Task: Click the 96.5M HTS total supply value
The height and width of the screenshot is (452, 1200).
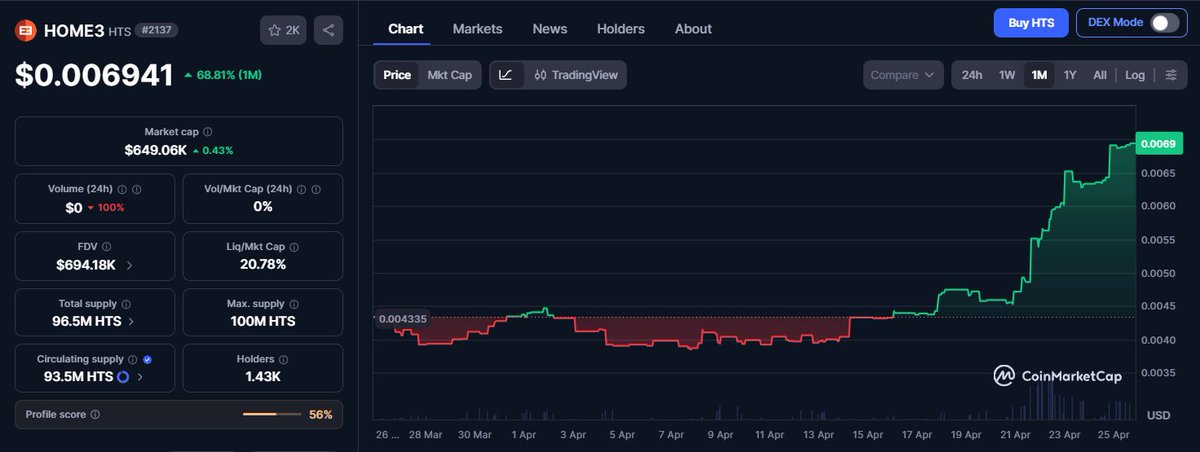Action: (88, 321)
